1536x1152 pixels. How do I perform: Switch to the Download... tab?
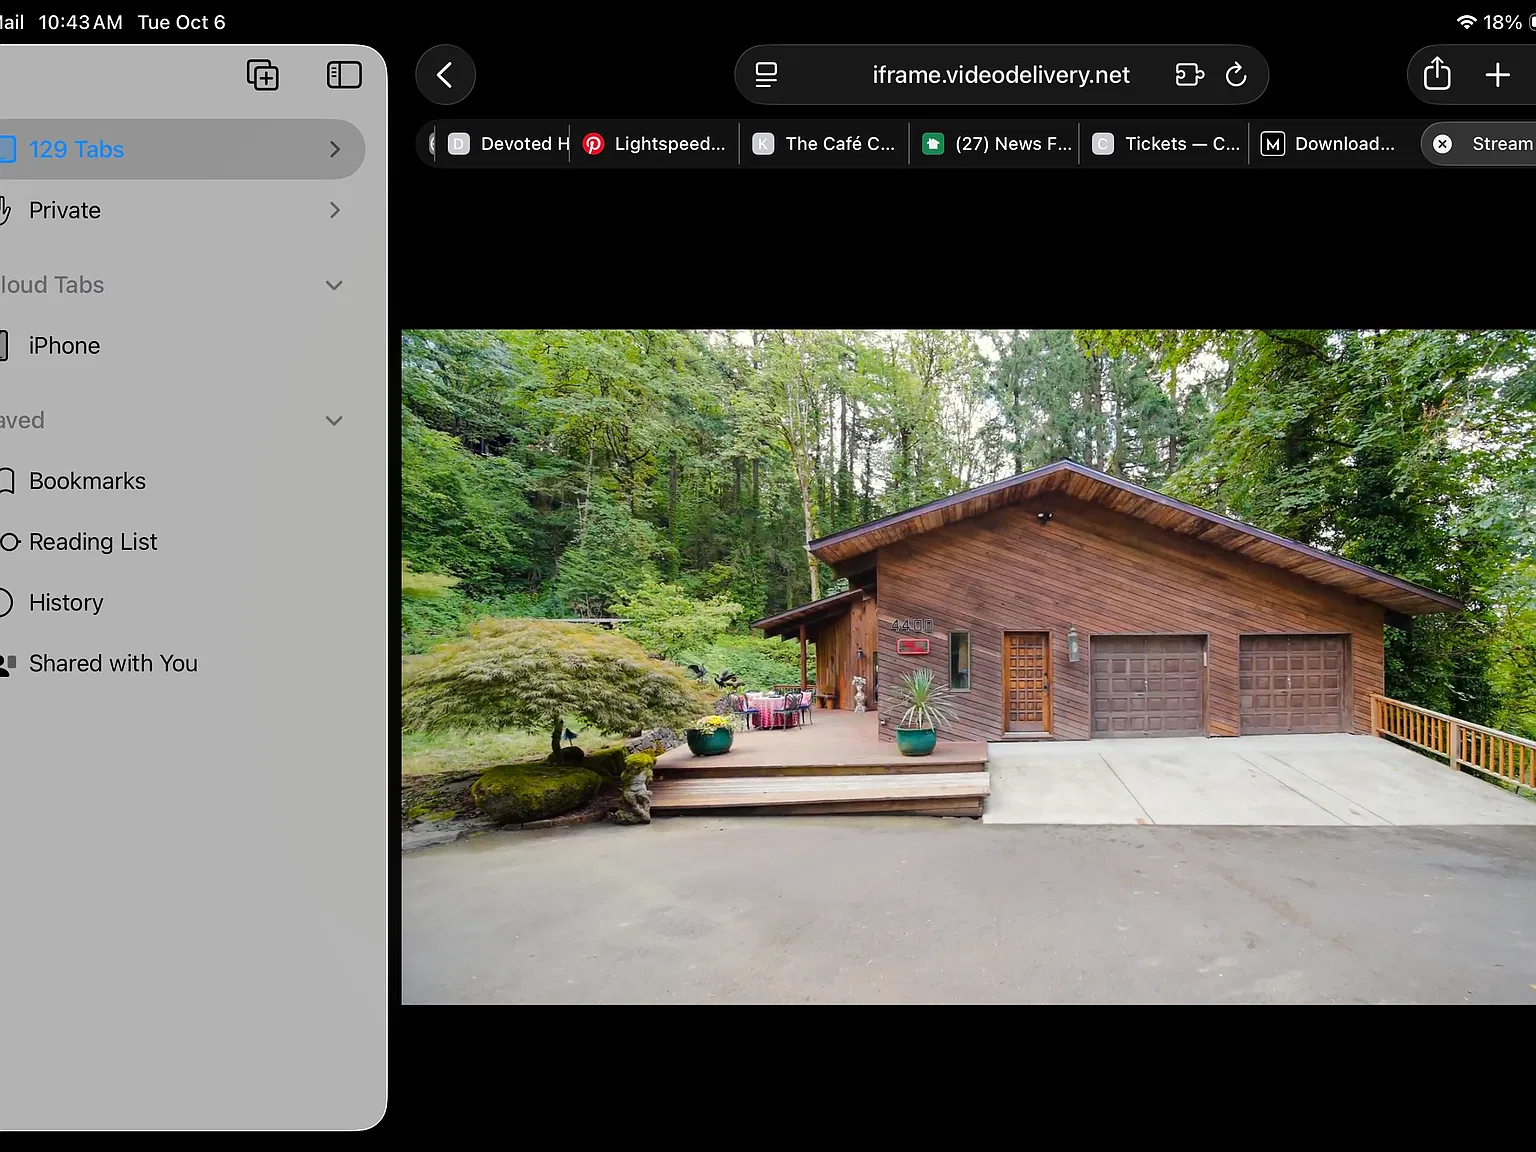tap(1335, 144)
